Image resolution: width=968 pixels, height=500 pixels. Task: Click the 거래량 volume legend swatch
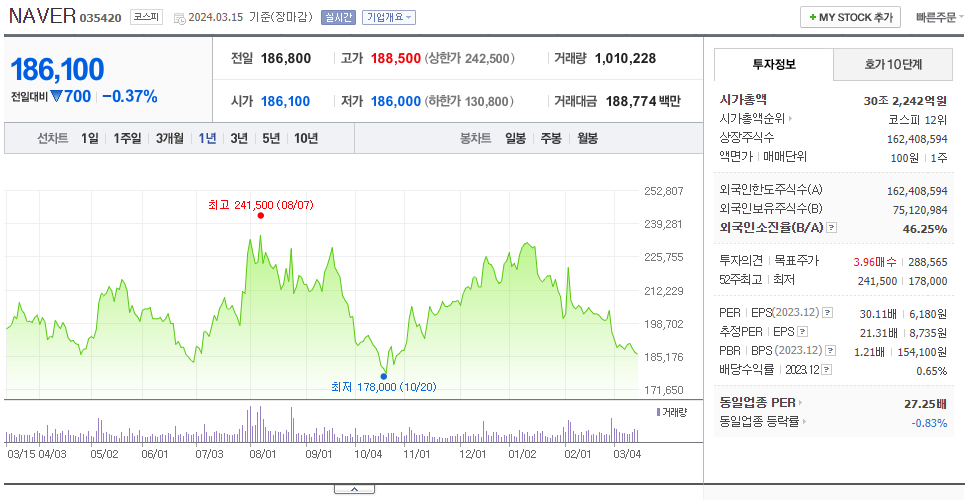[x=659, y=412]
